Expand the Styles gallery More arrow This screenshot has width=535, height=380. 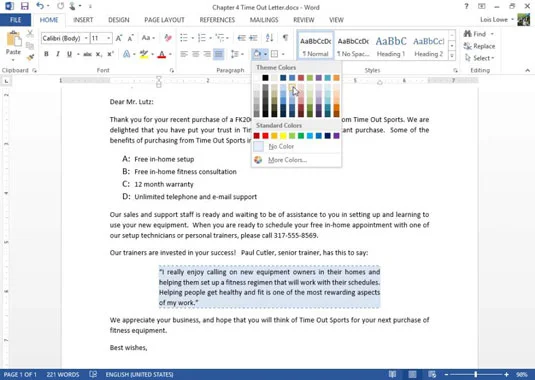(x=452, y=56)
